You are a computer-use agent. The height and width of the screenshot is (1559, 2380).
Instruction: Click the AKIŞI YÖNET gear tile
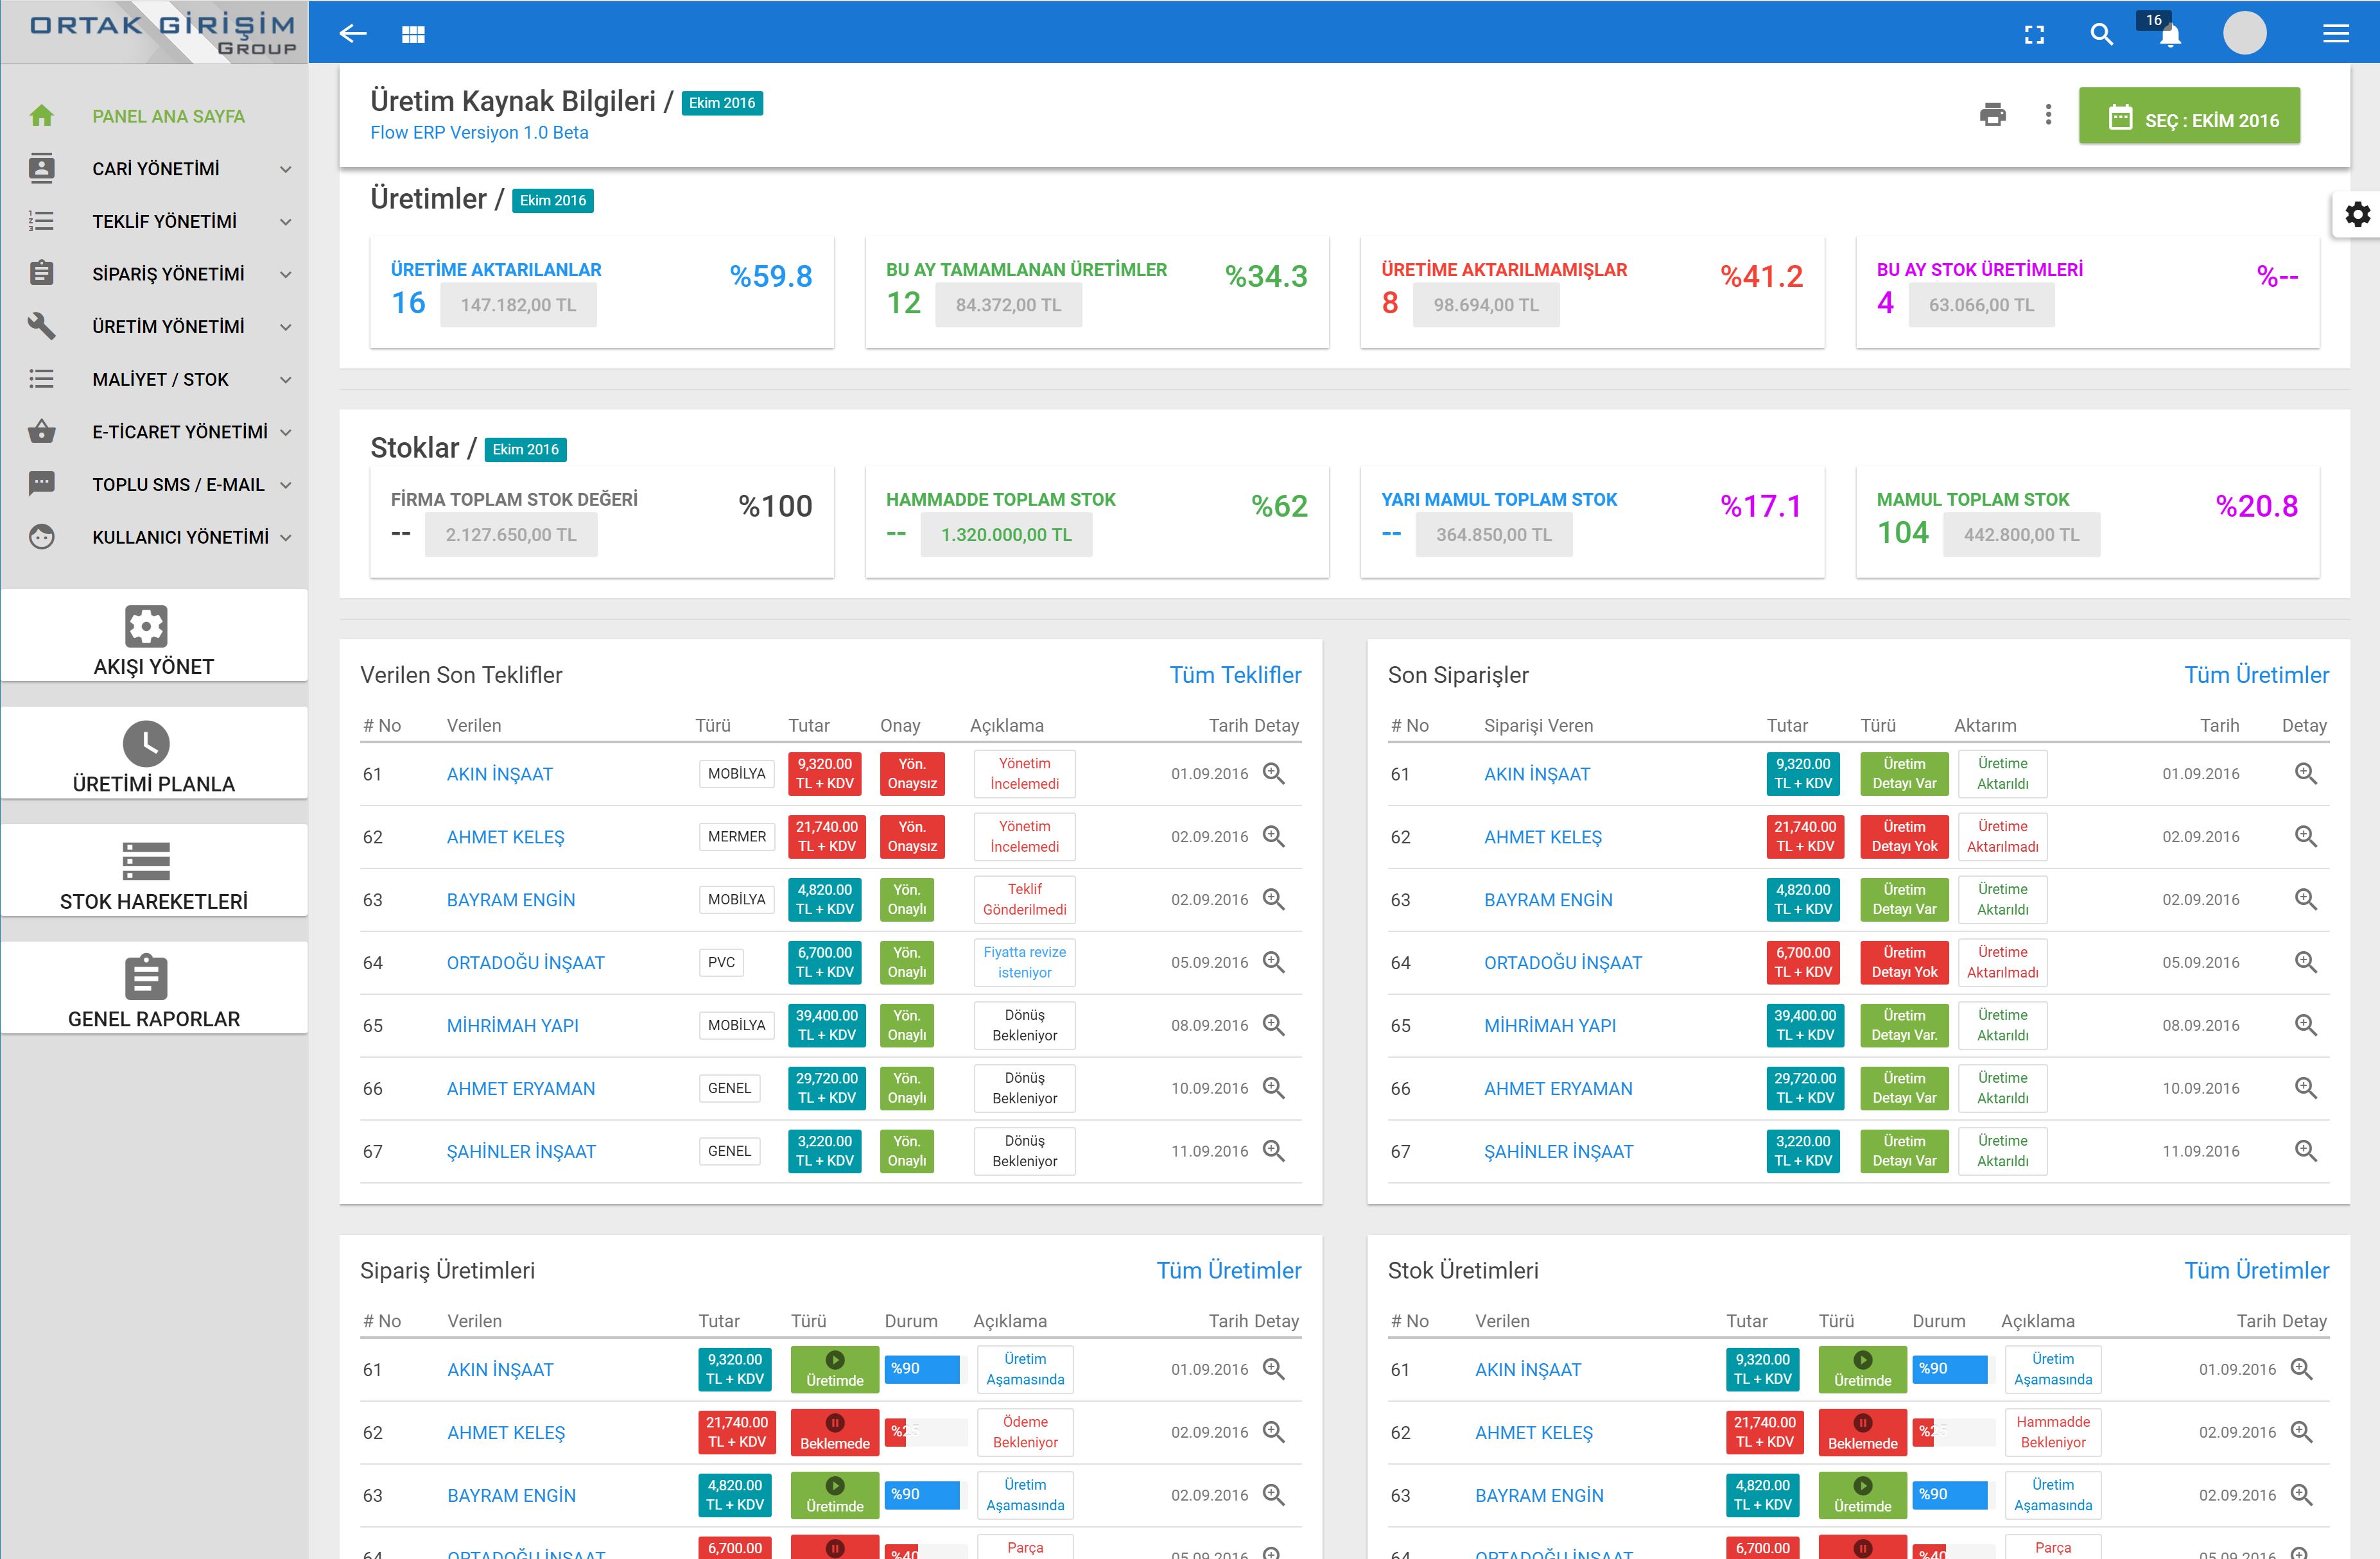point(154,636)
